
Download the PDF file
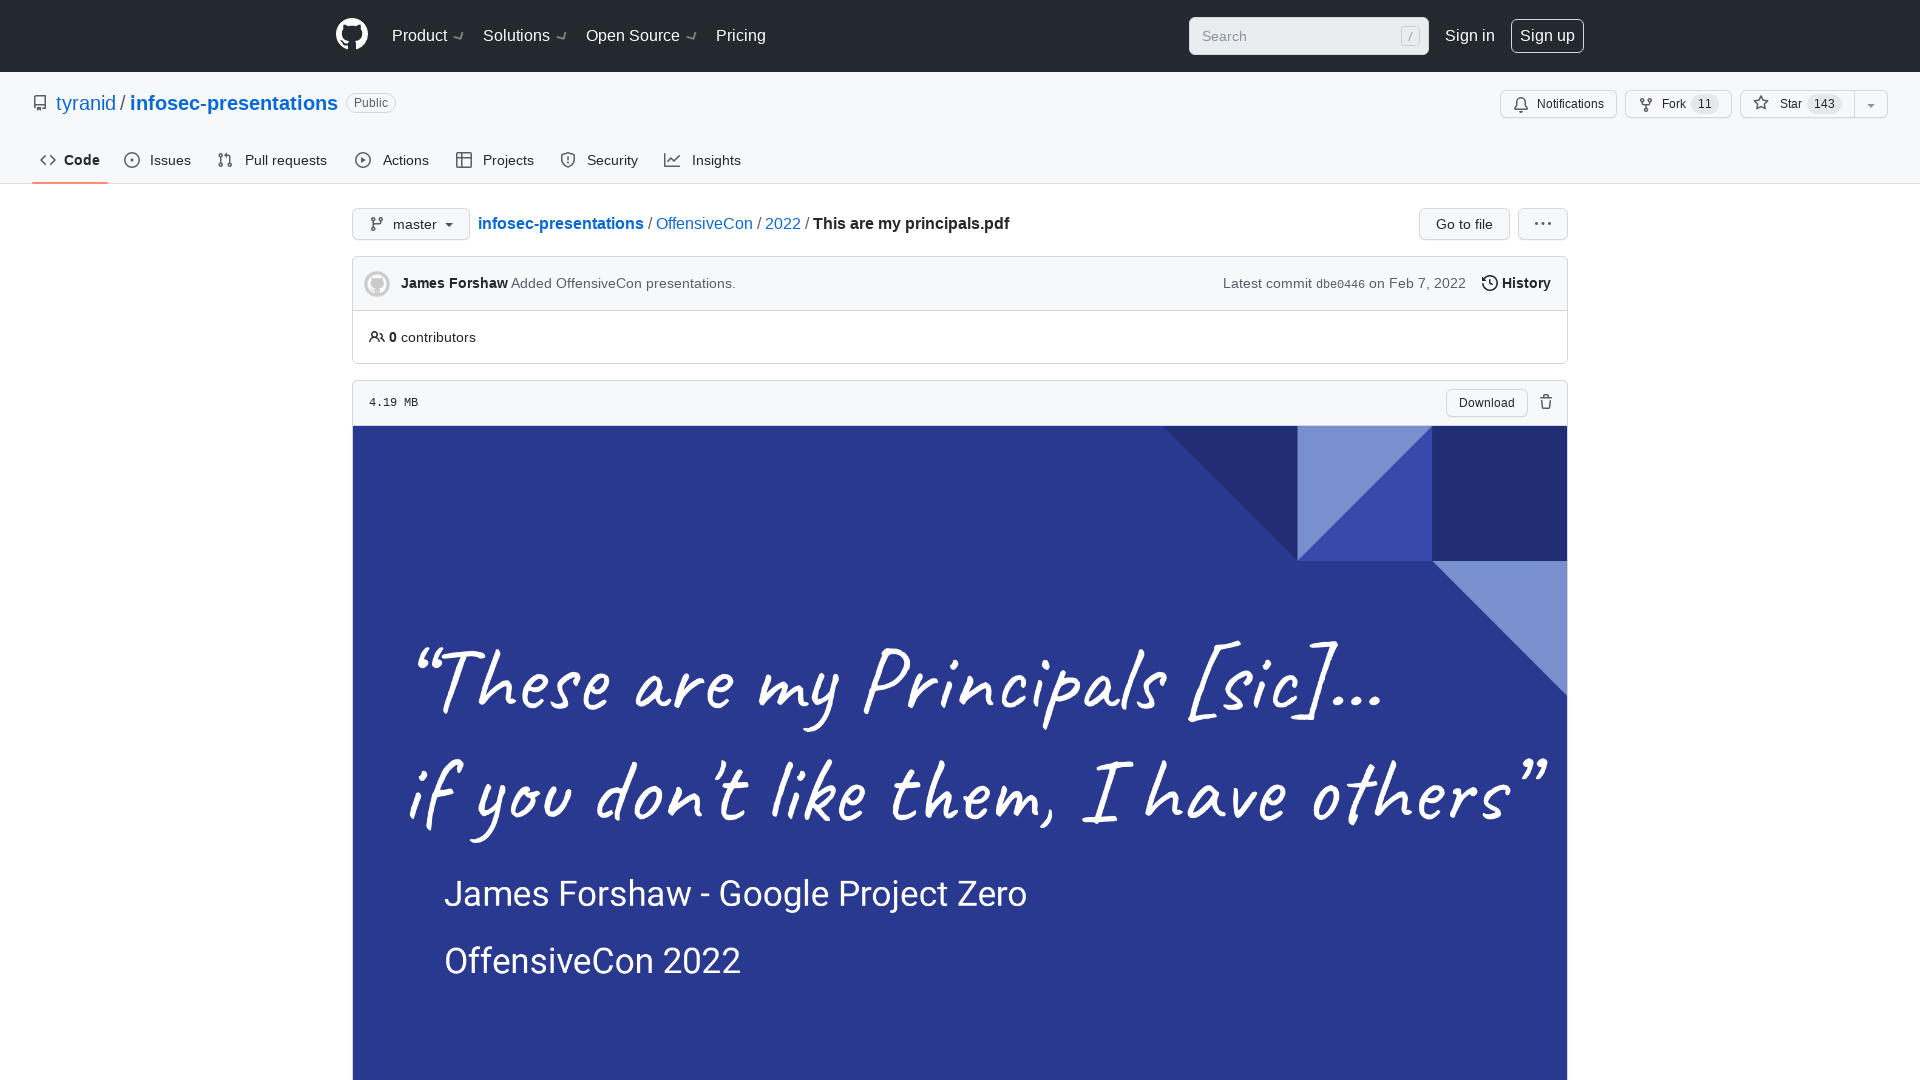1487,403
